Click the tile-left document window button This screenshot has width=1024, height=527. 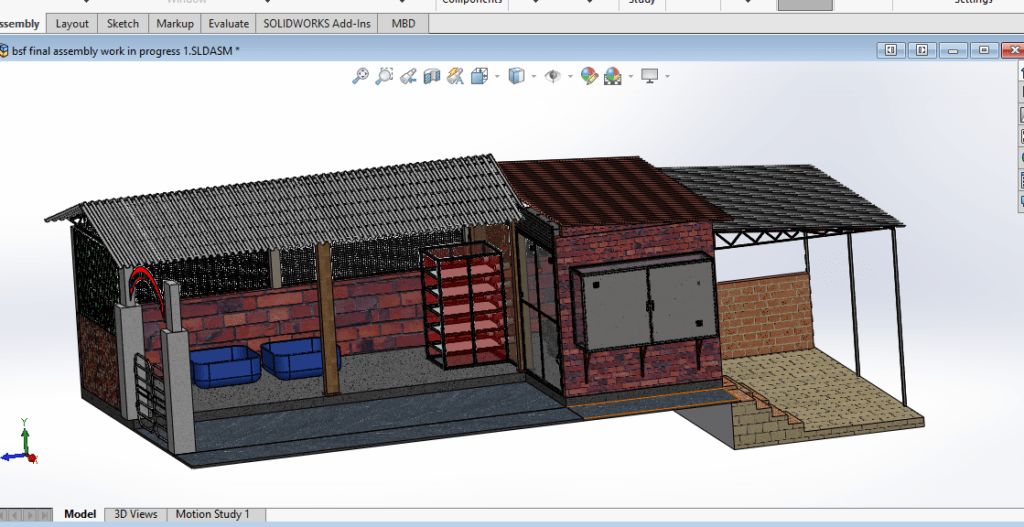889,50
